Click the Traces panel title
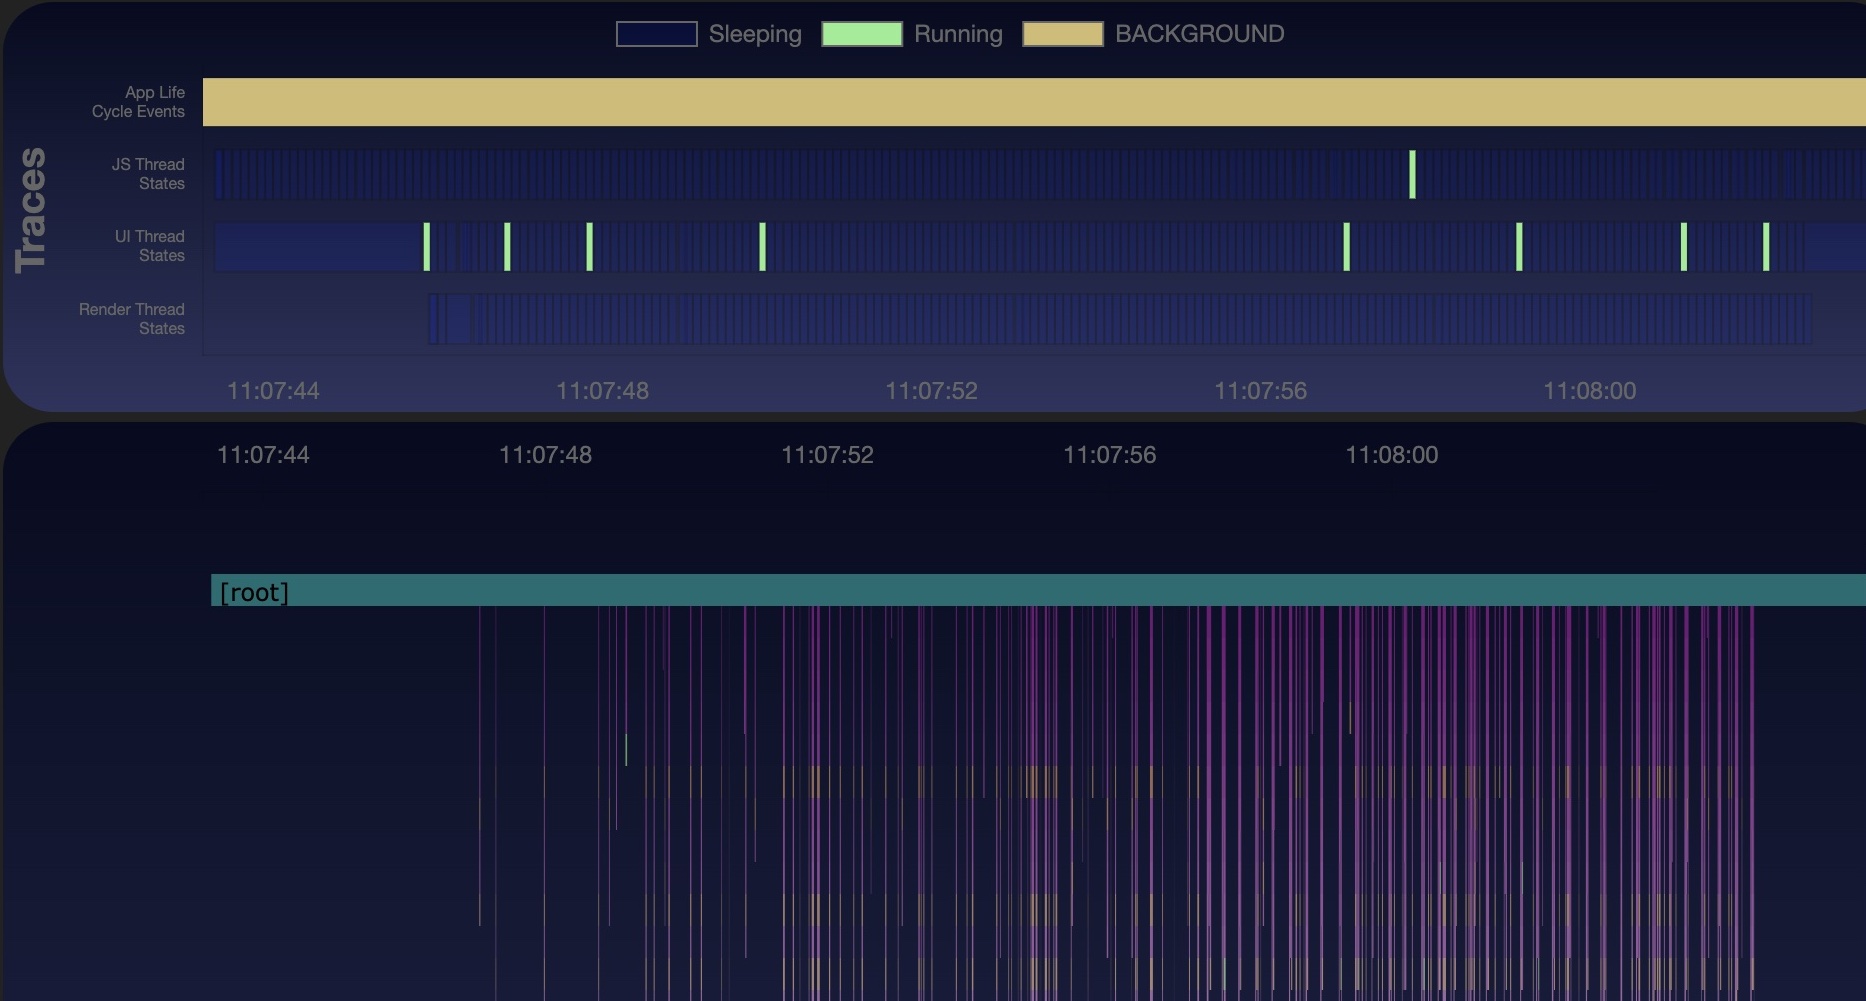Screen dimensions: 1866x1001 [x=32, y=207]
